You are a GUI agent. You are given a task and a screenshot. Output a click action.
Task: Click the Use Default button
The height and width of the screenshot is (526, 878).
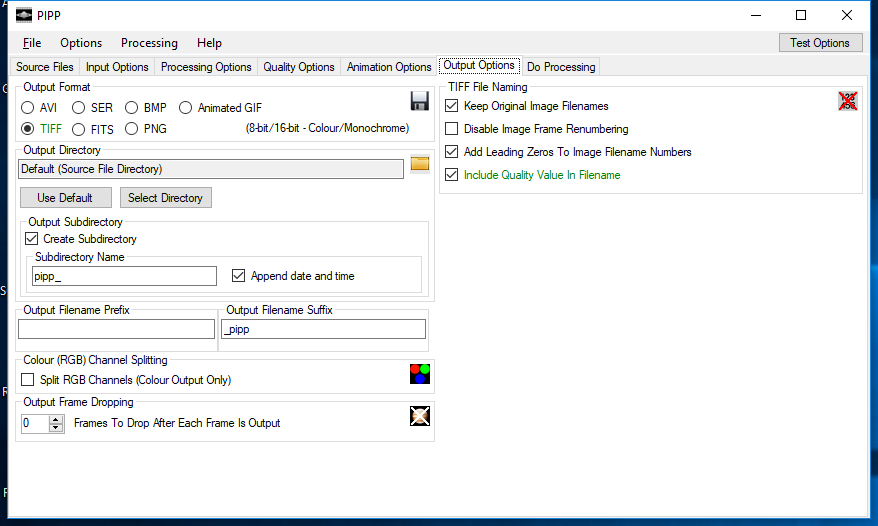(x=66, y=198)
